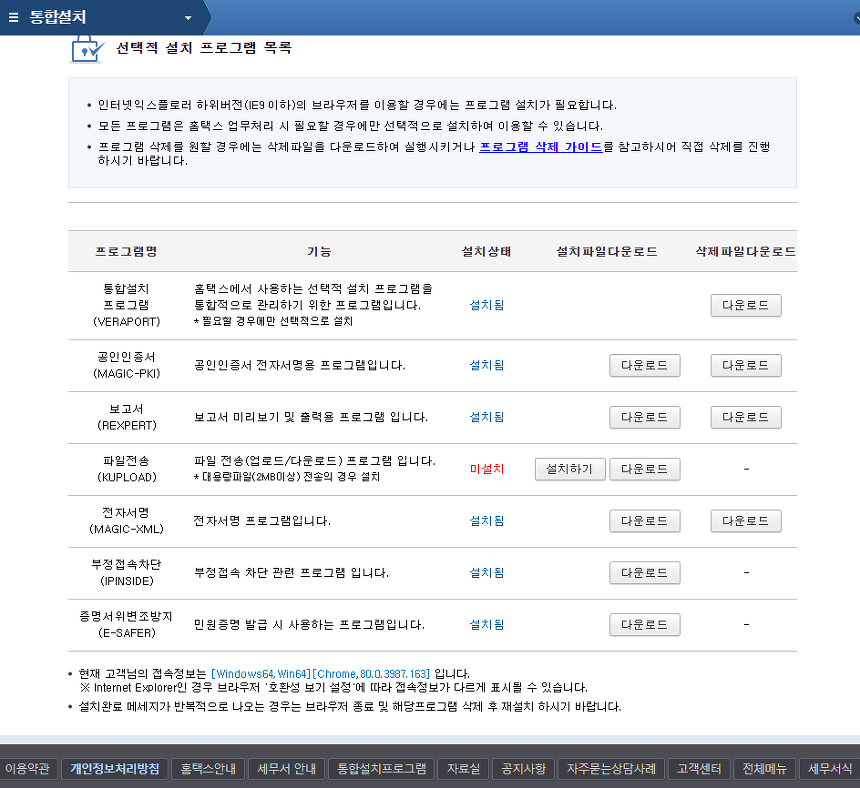Show 전체메뉴 from the footer bar
Image resolution: width=860 pixels, height=788 pixels.
click(x=764, y=769)
